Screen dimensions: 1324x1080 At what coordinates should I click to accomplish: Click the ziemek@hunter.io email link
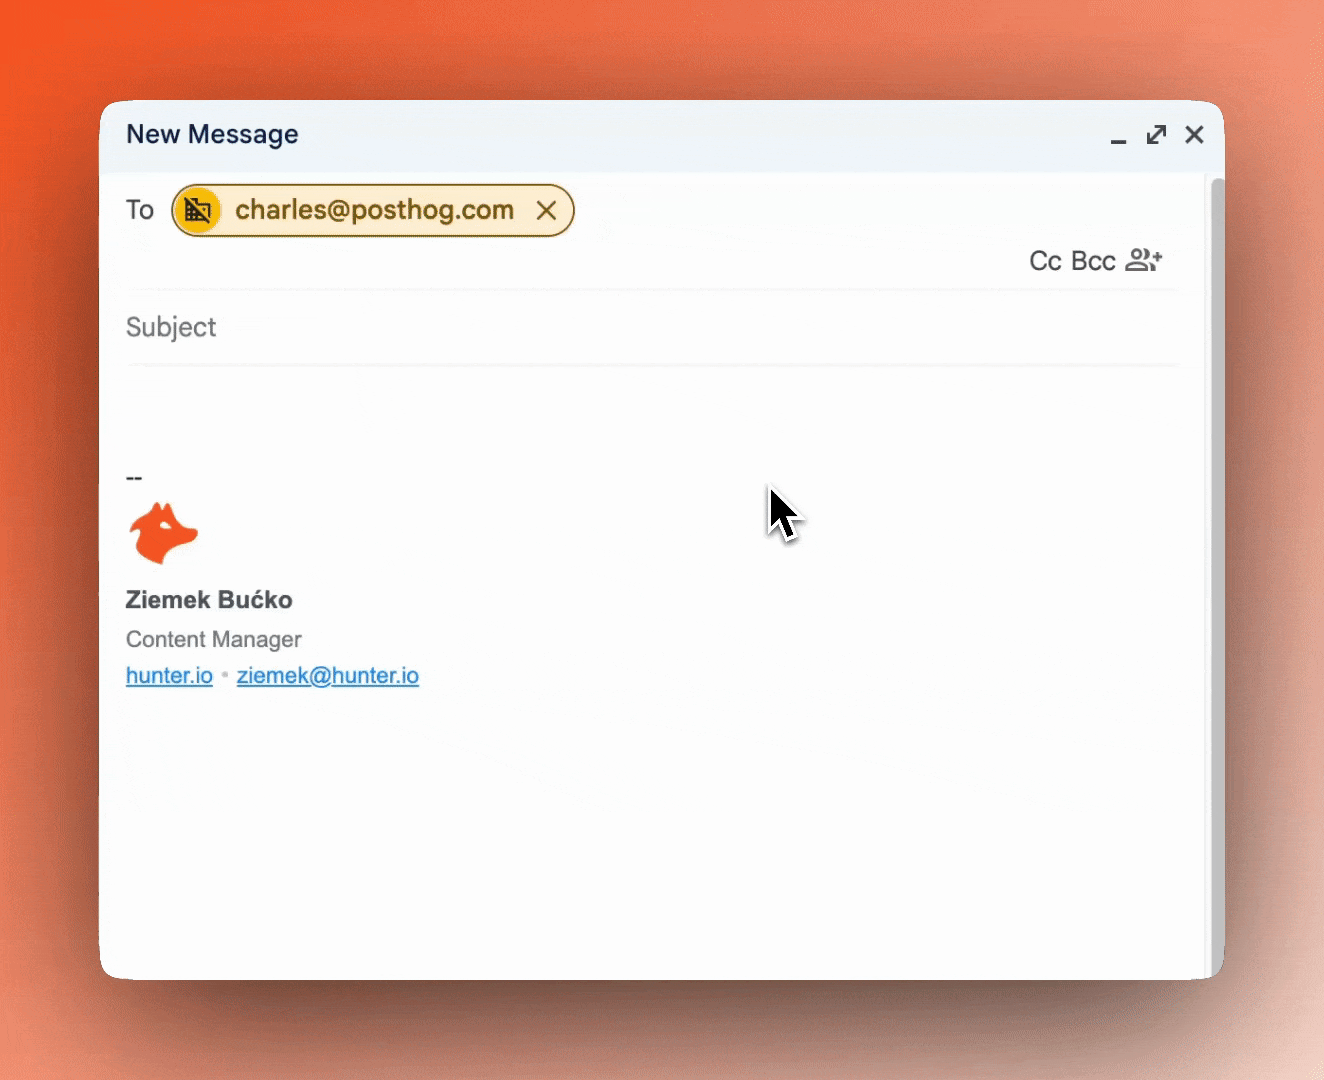click(327, 676)
